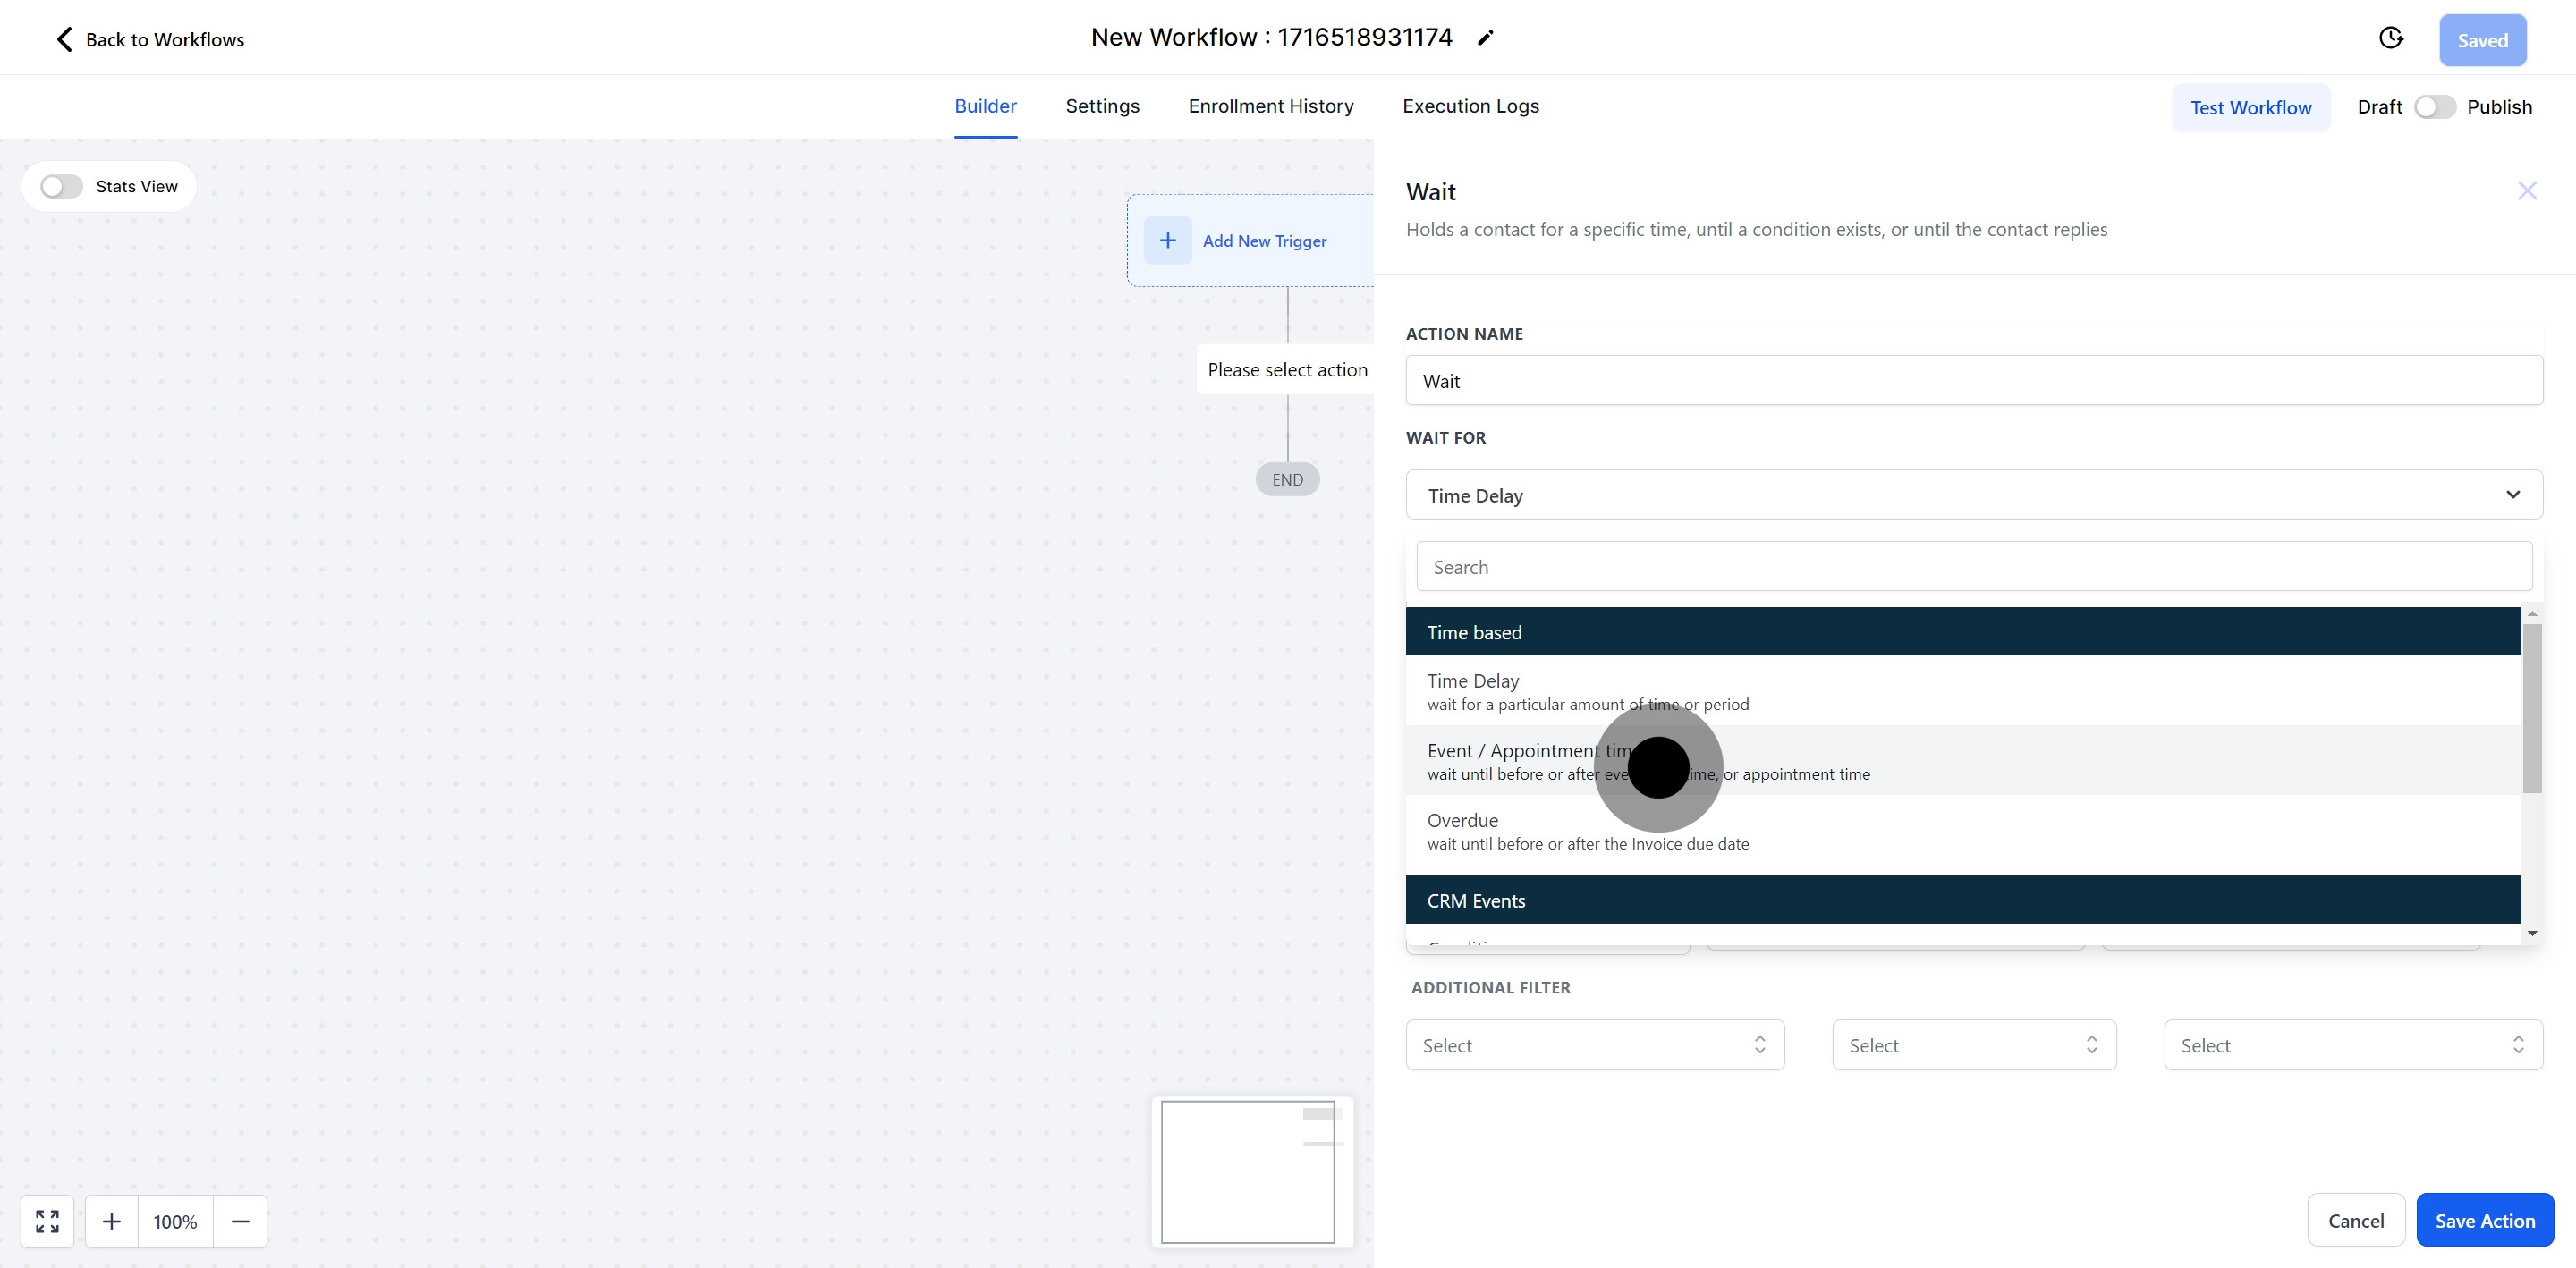
Task: Open the version history clock icon
Action: (x=2391, y=38)
